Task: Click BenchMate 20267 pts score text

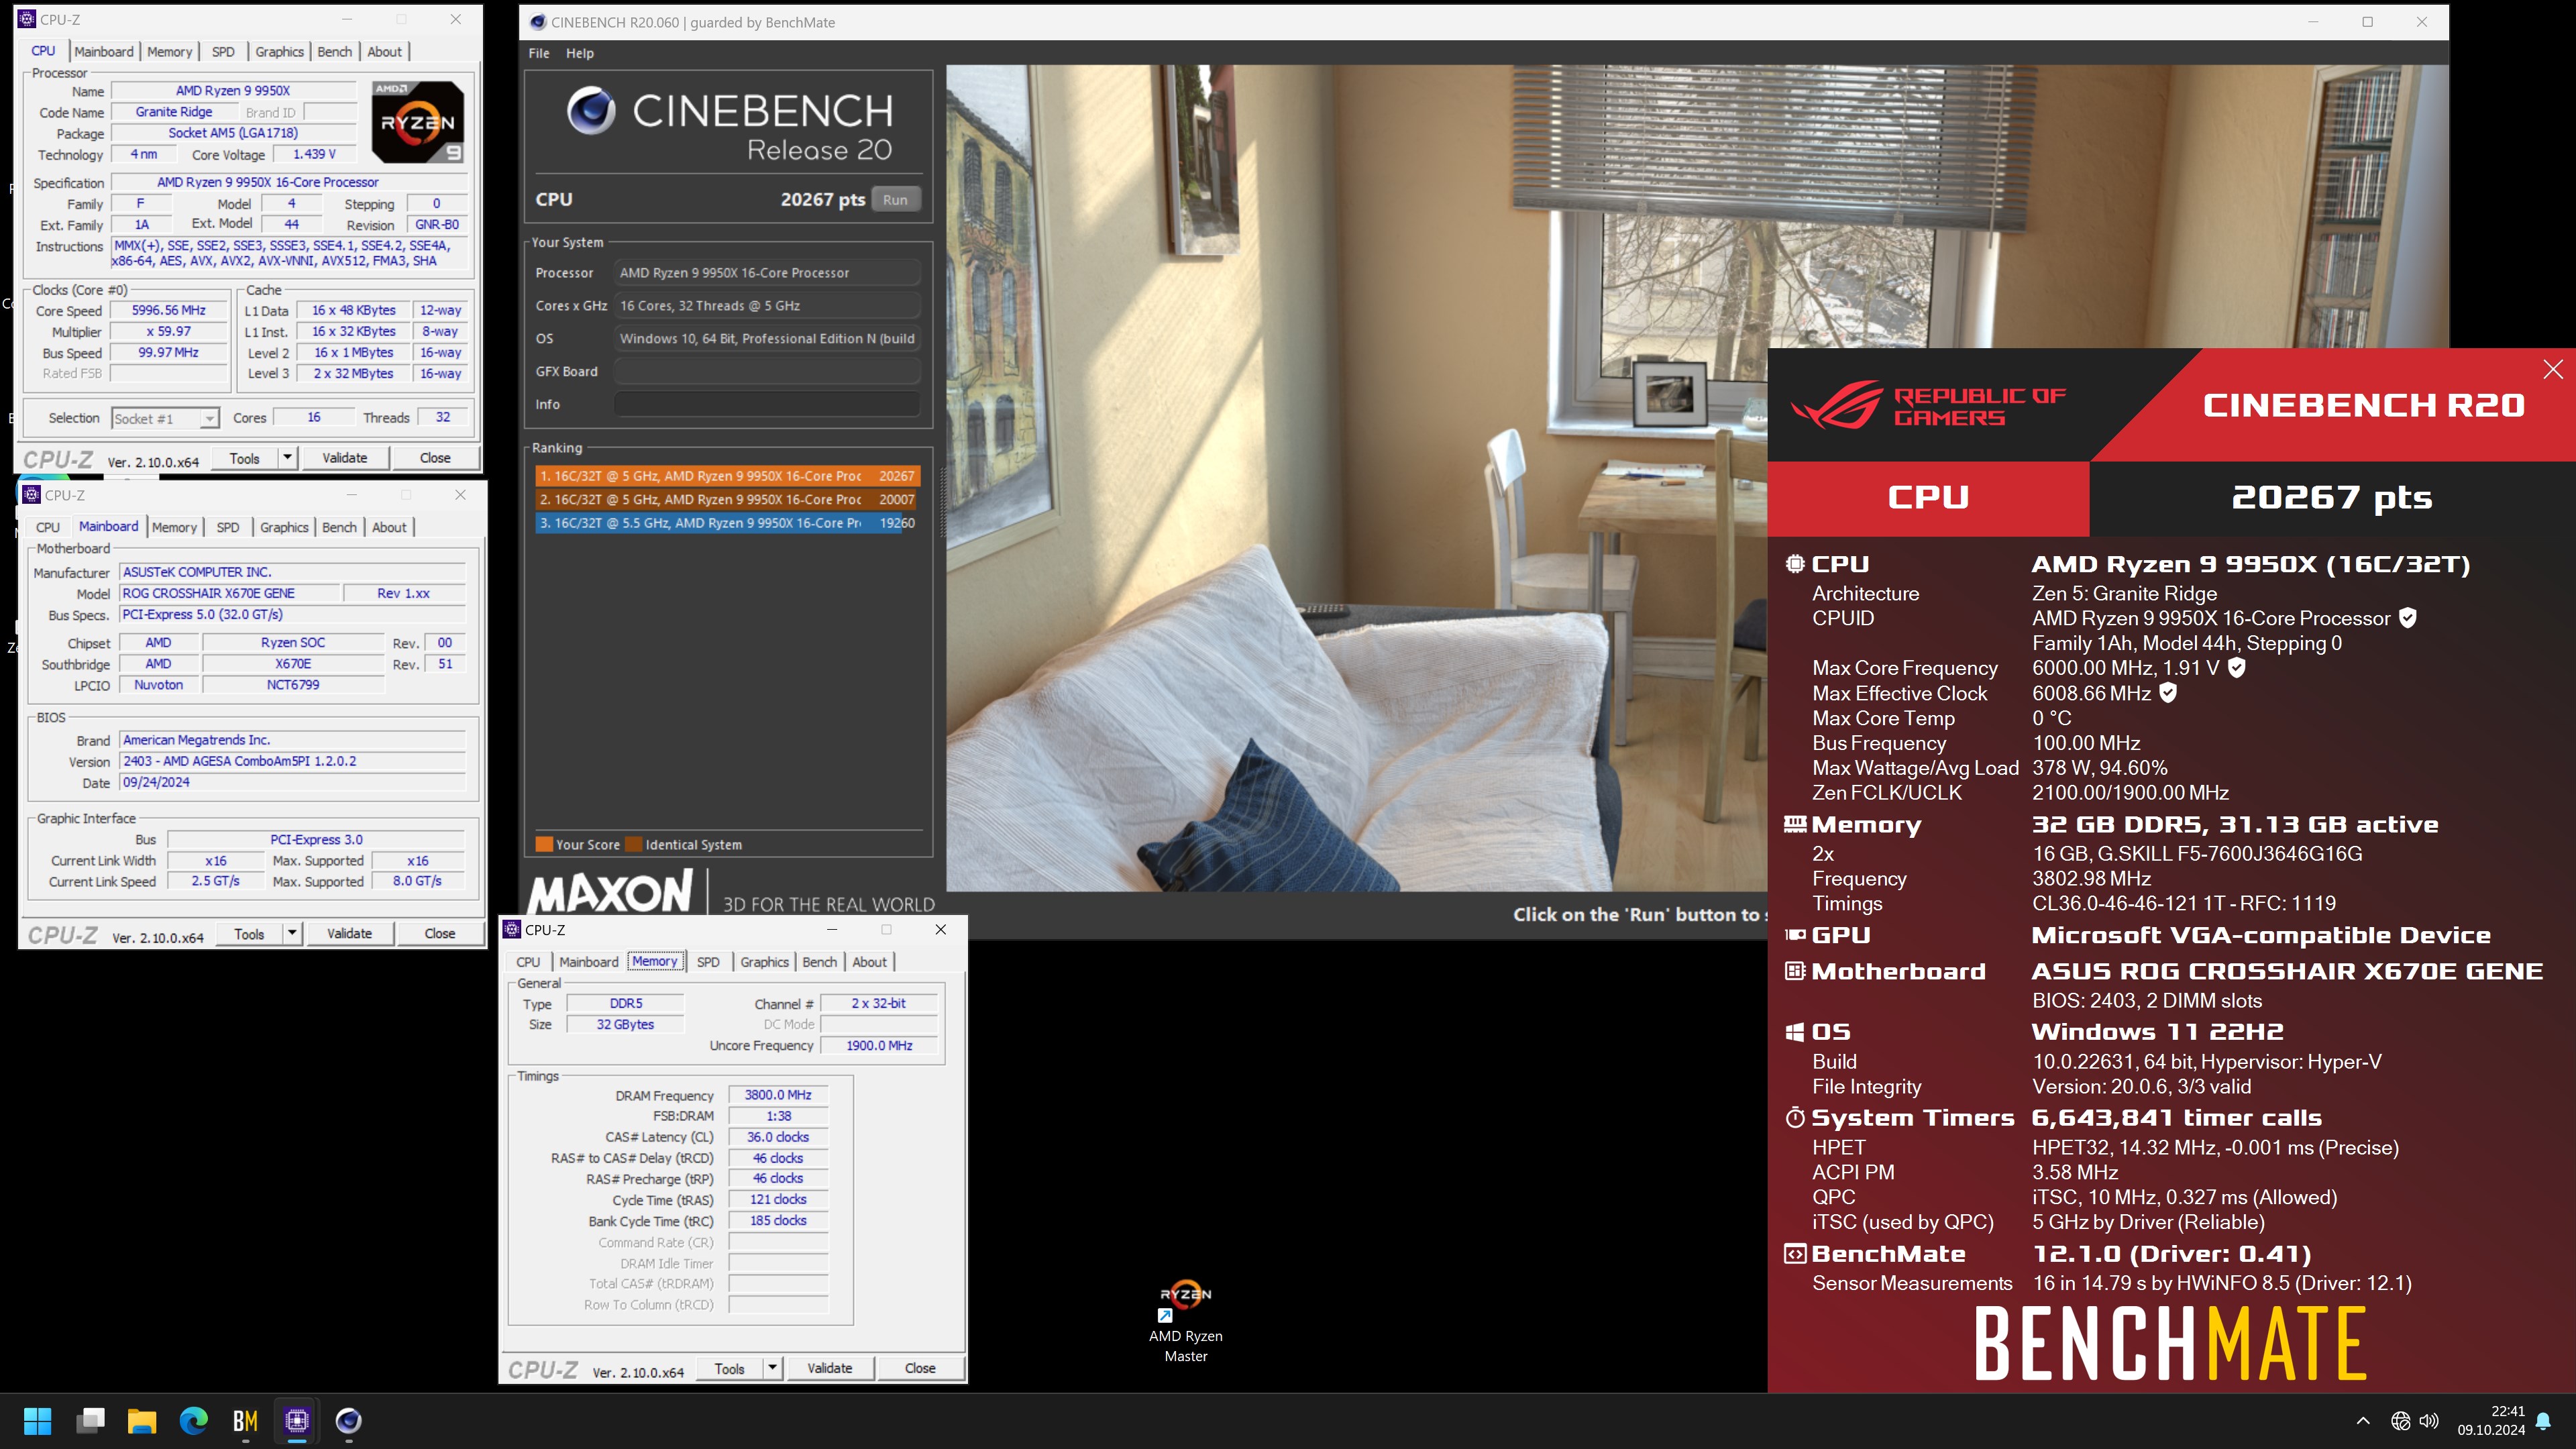Action: 2332,497
